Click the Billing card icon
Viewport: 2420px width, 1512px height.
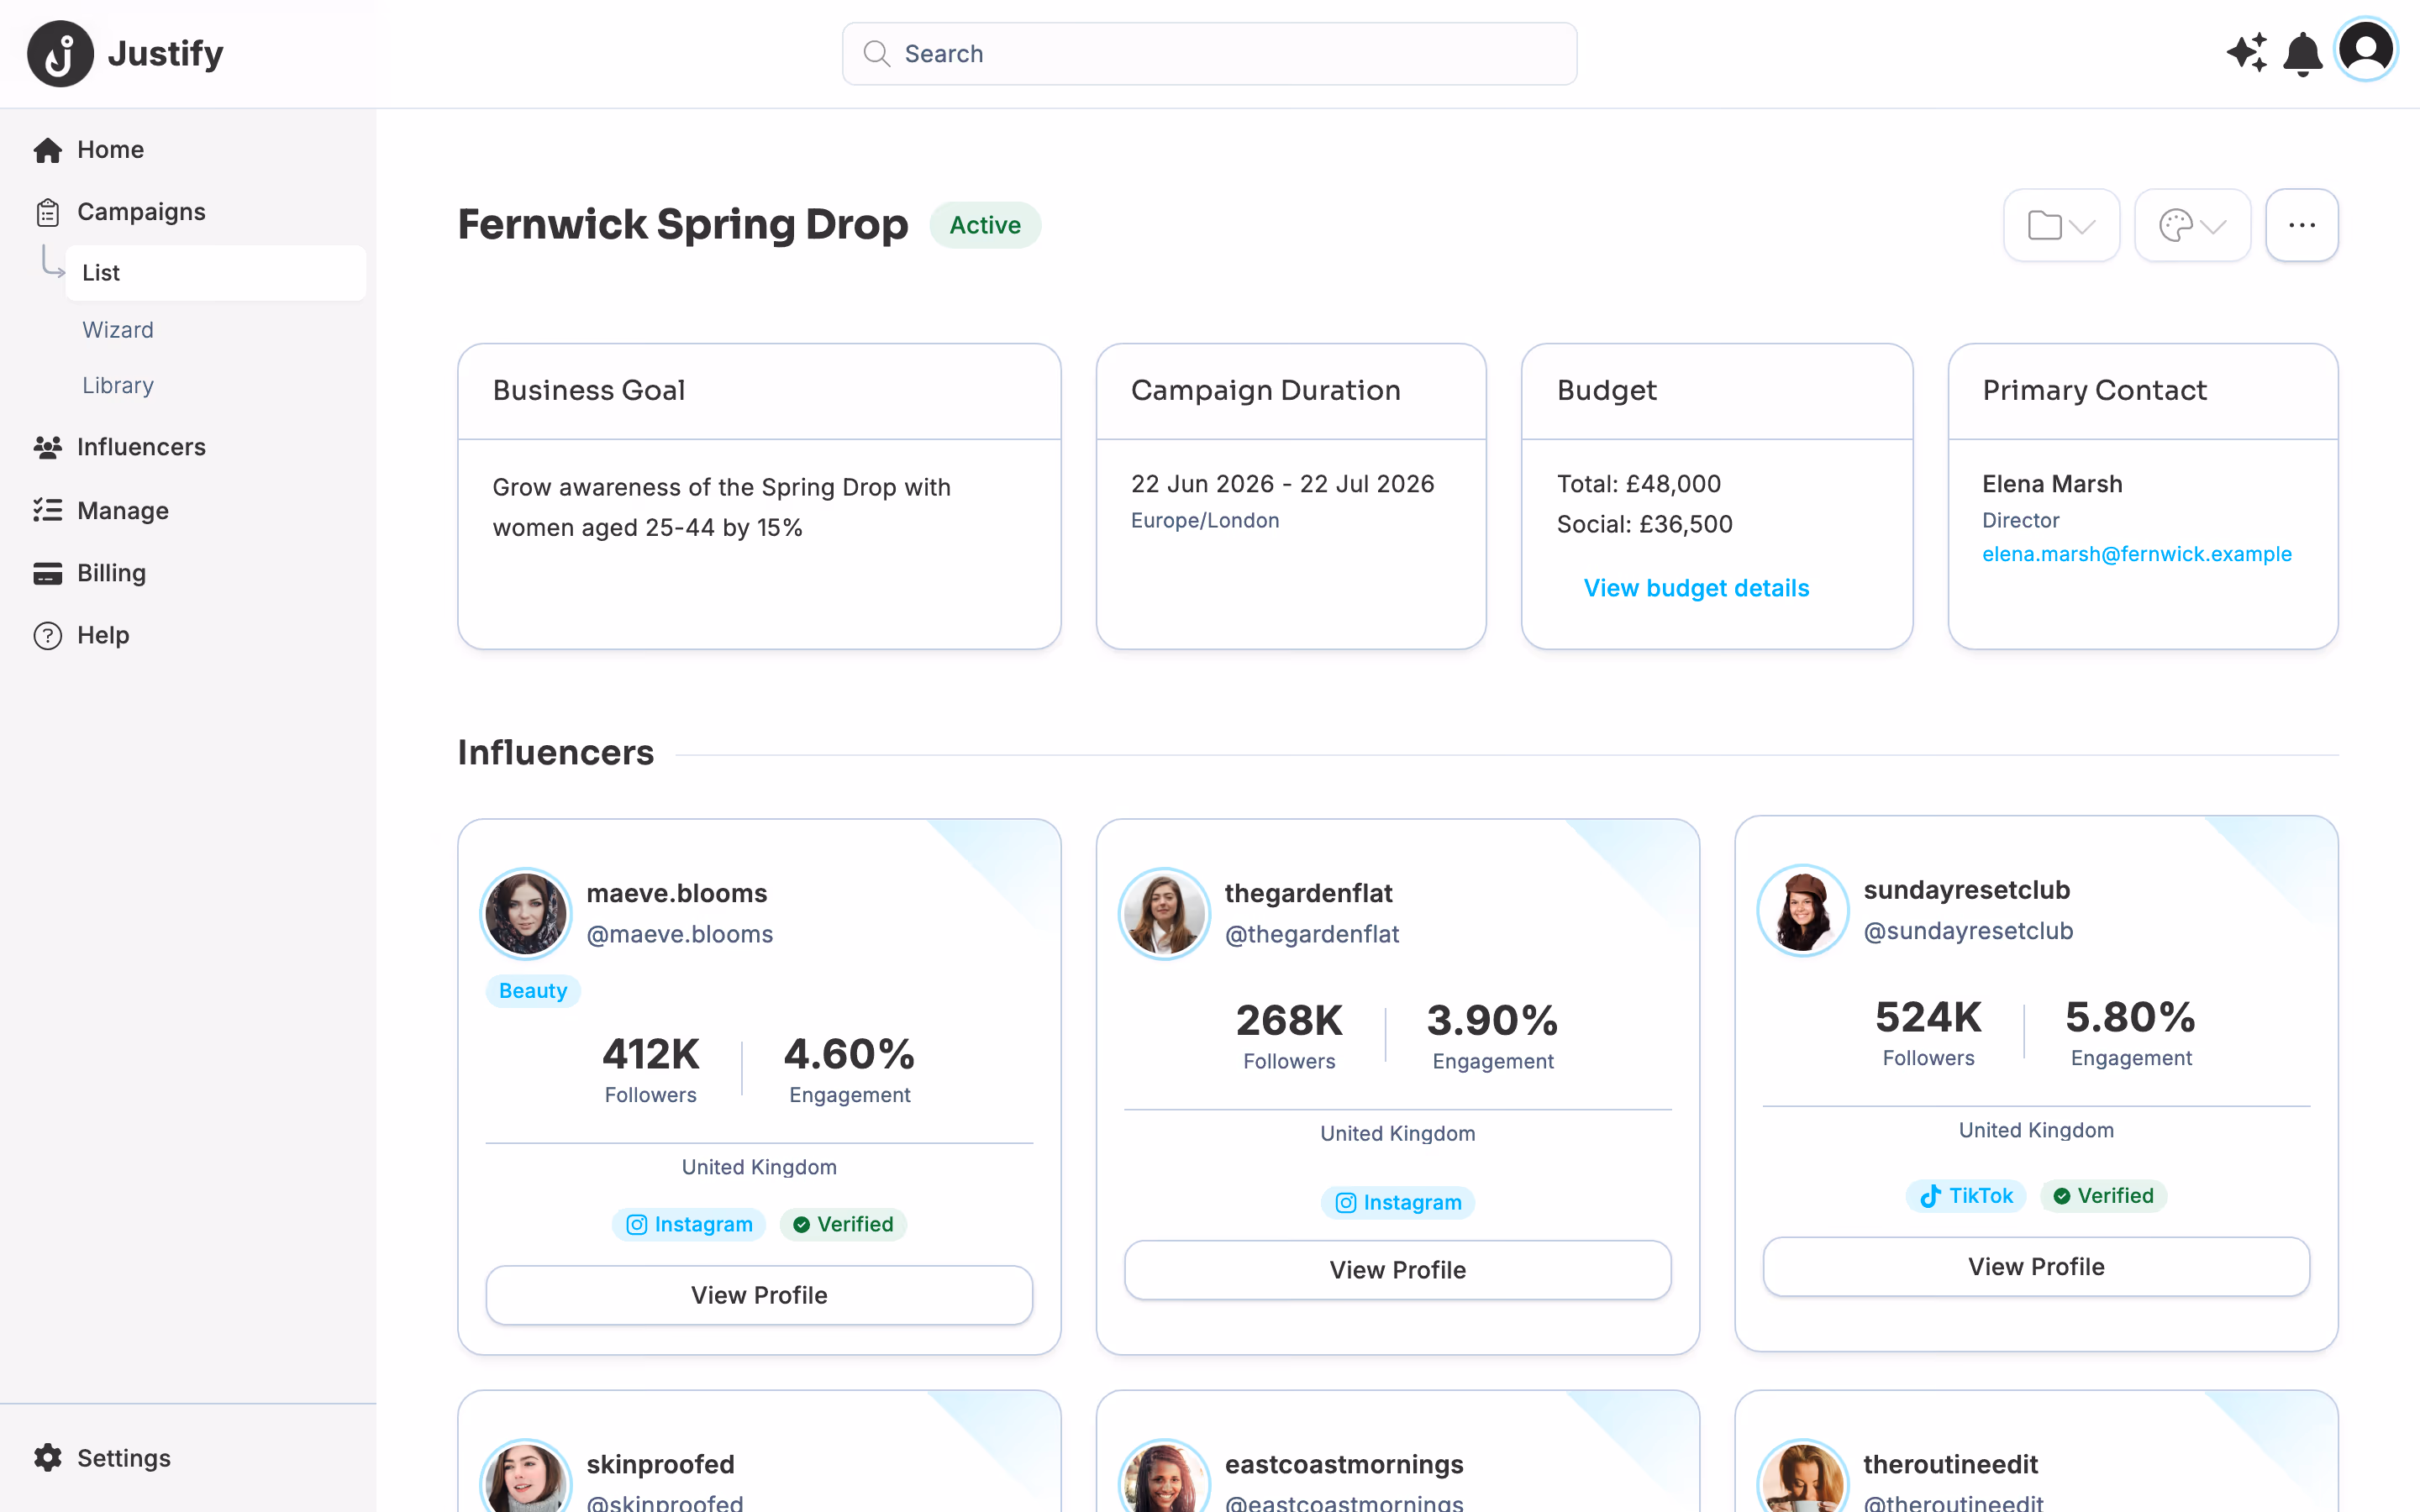48,573
